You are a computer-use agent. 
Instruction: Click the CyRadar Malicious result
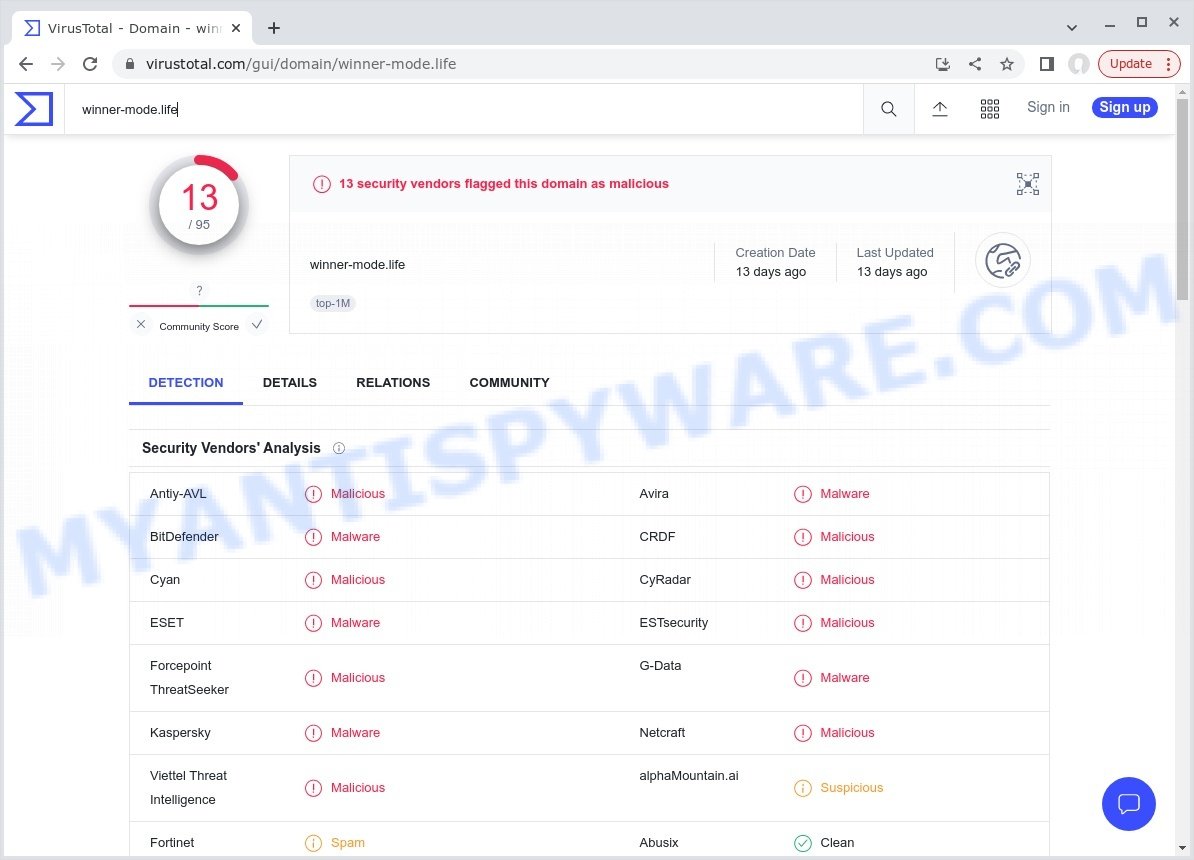pyautogui.click(x=847, y=580)
